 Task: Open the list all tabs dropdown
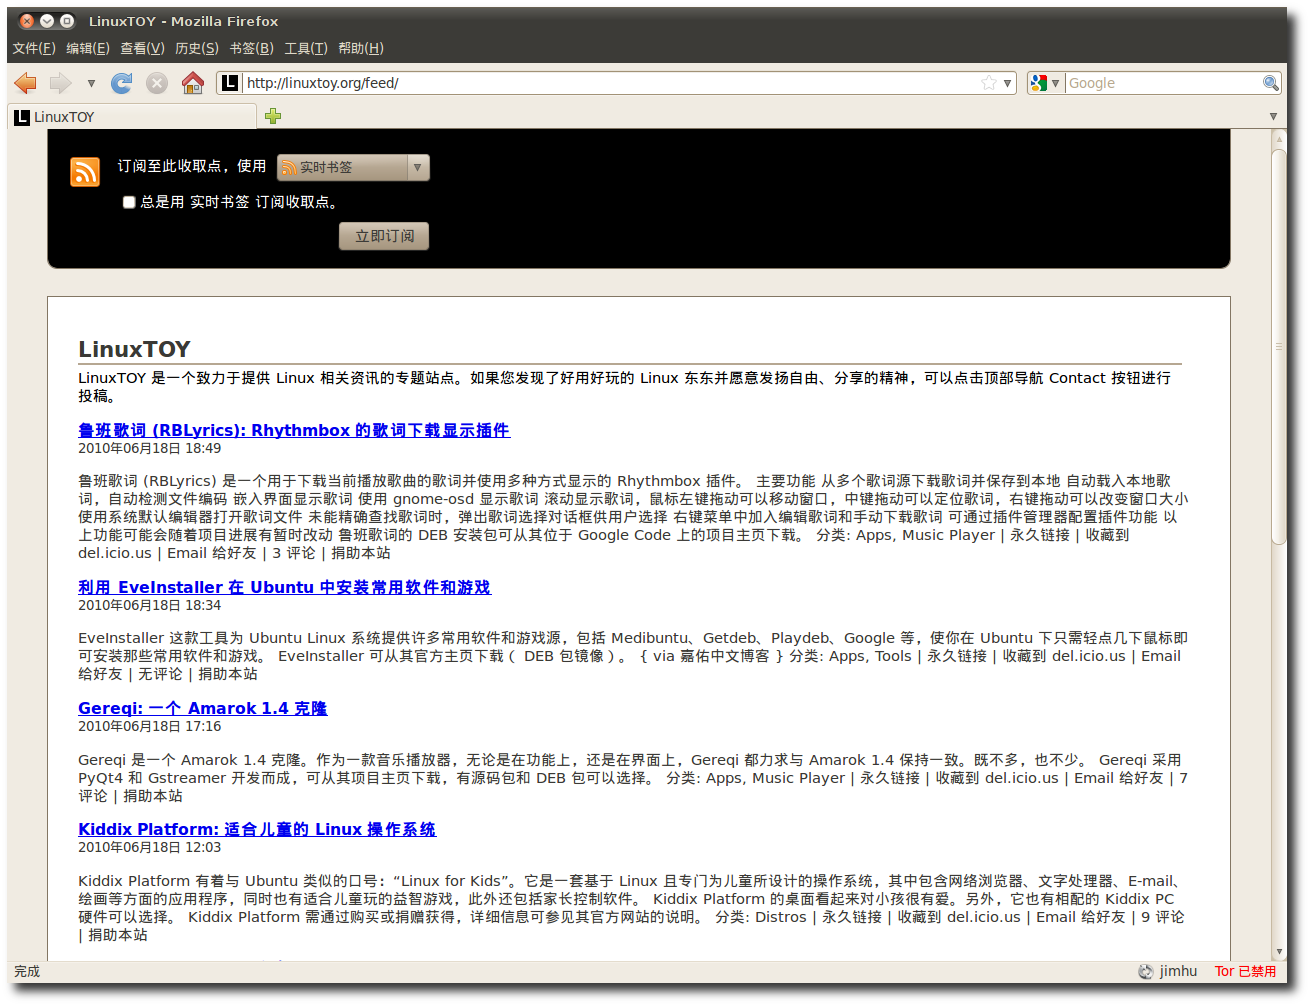point(1273,116)
